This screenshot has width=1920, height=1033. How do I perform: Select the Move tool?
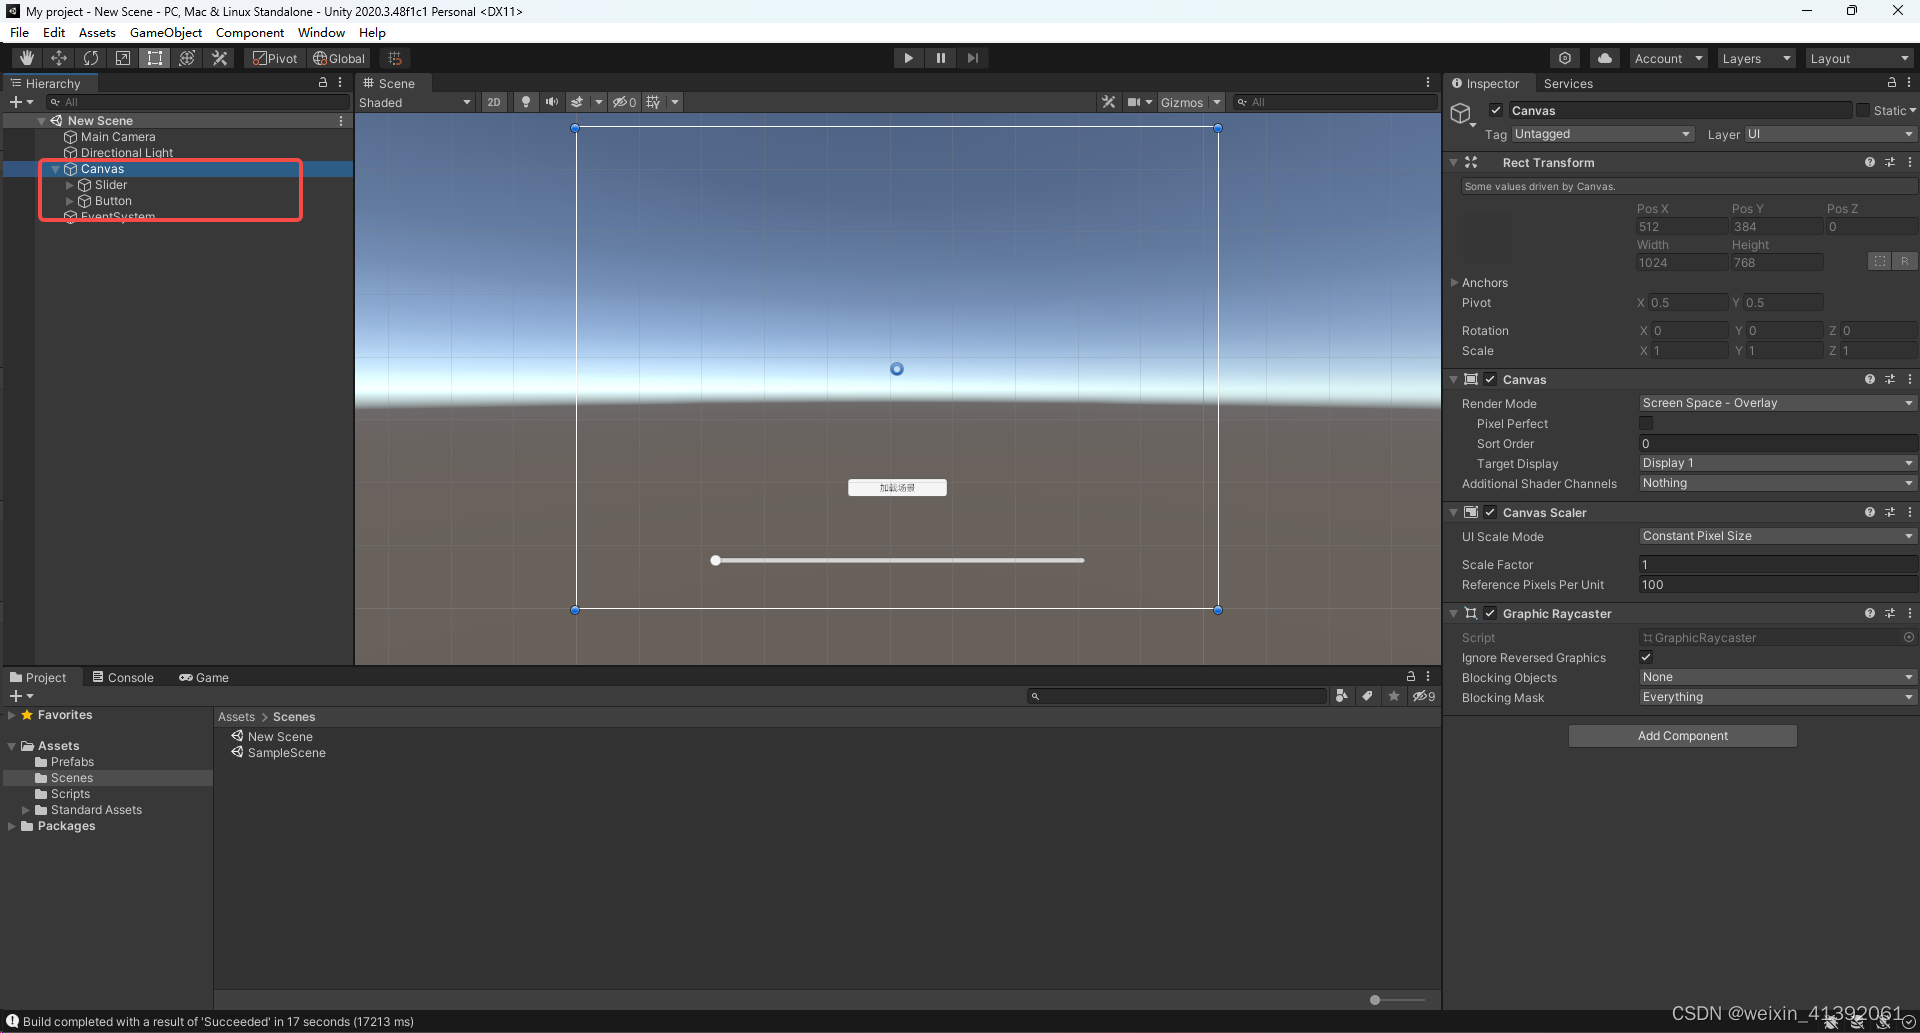point(59,57)
